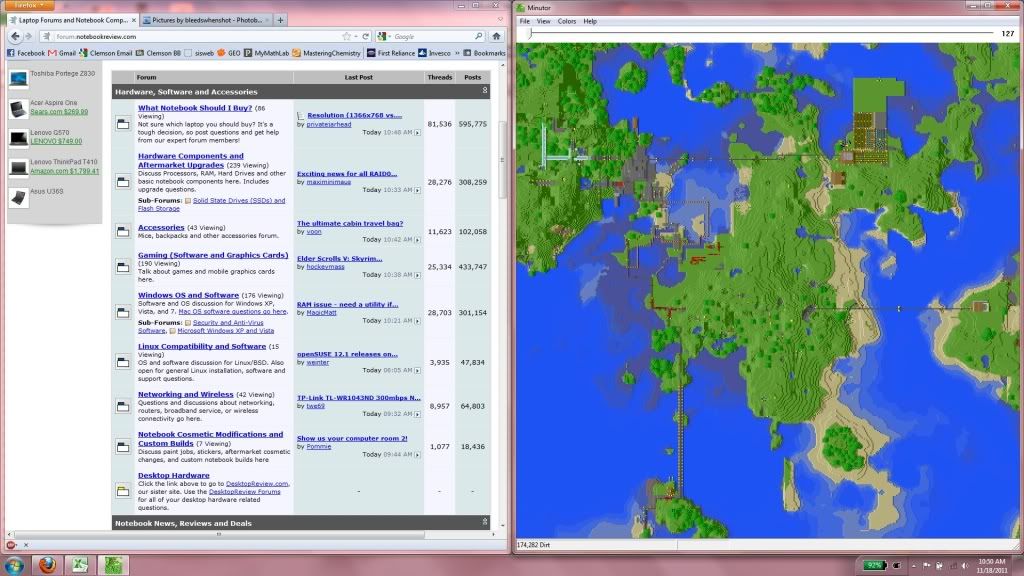Viewport: 1024px width, 576px height.
Task: Show the URL history dropdown arrow
Action: pos(356,37)
